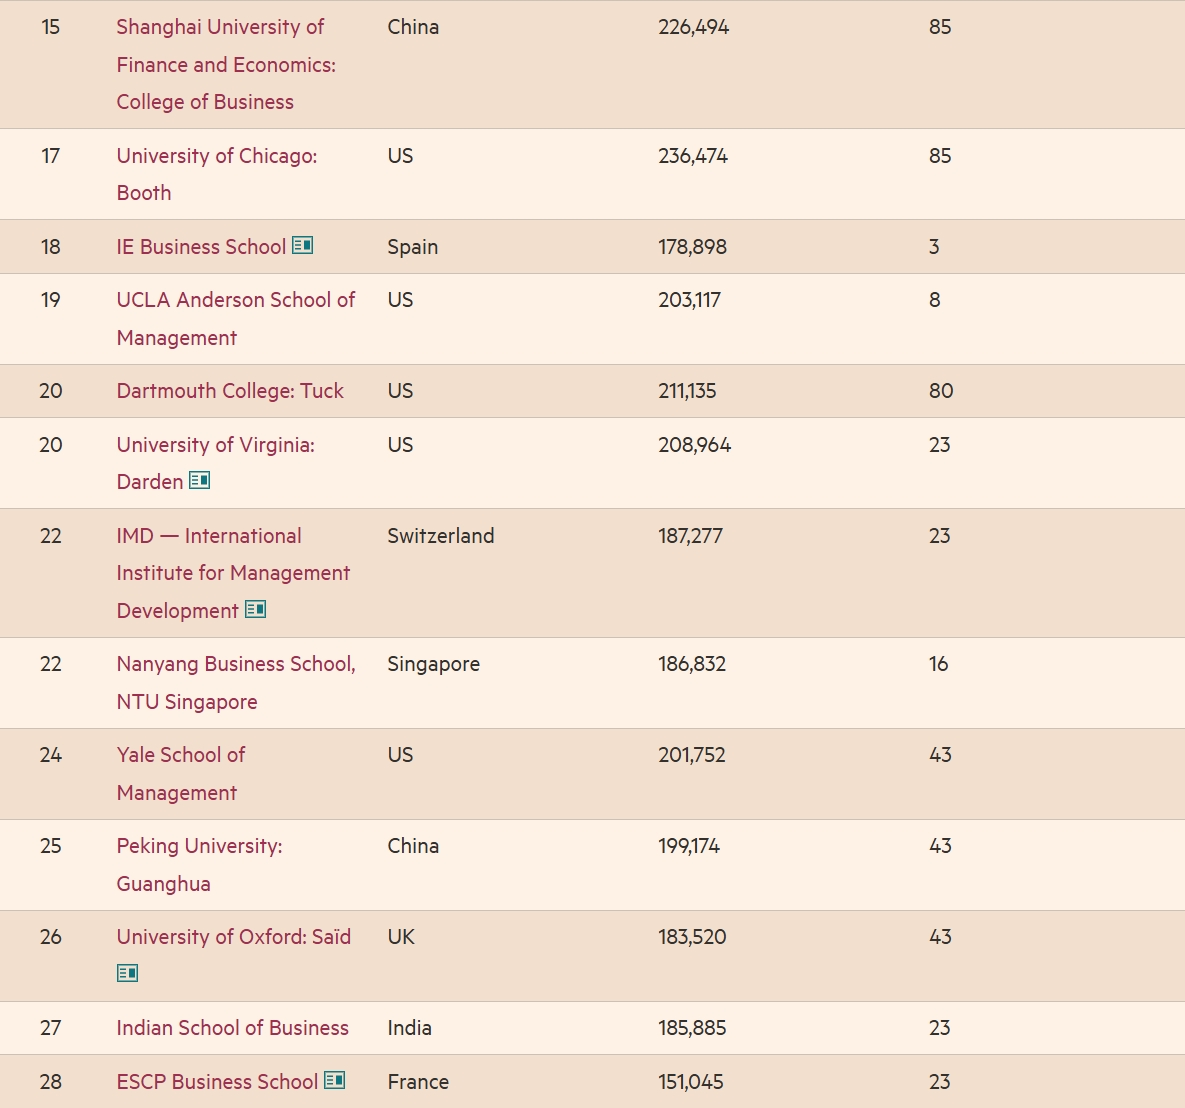Select the salary value 208,964

click(695, 444)
